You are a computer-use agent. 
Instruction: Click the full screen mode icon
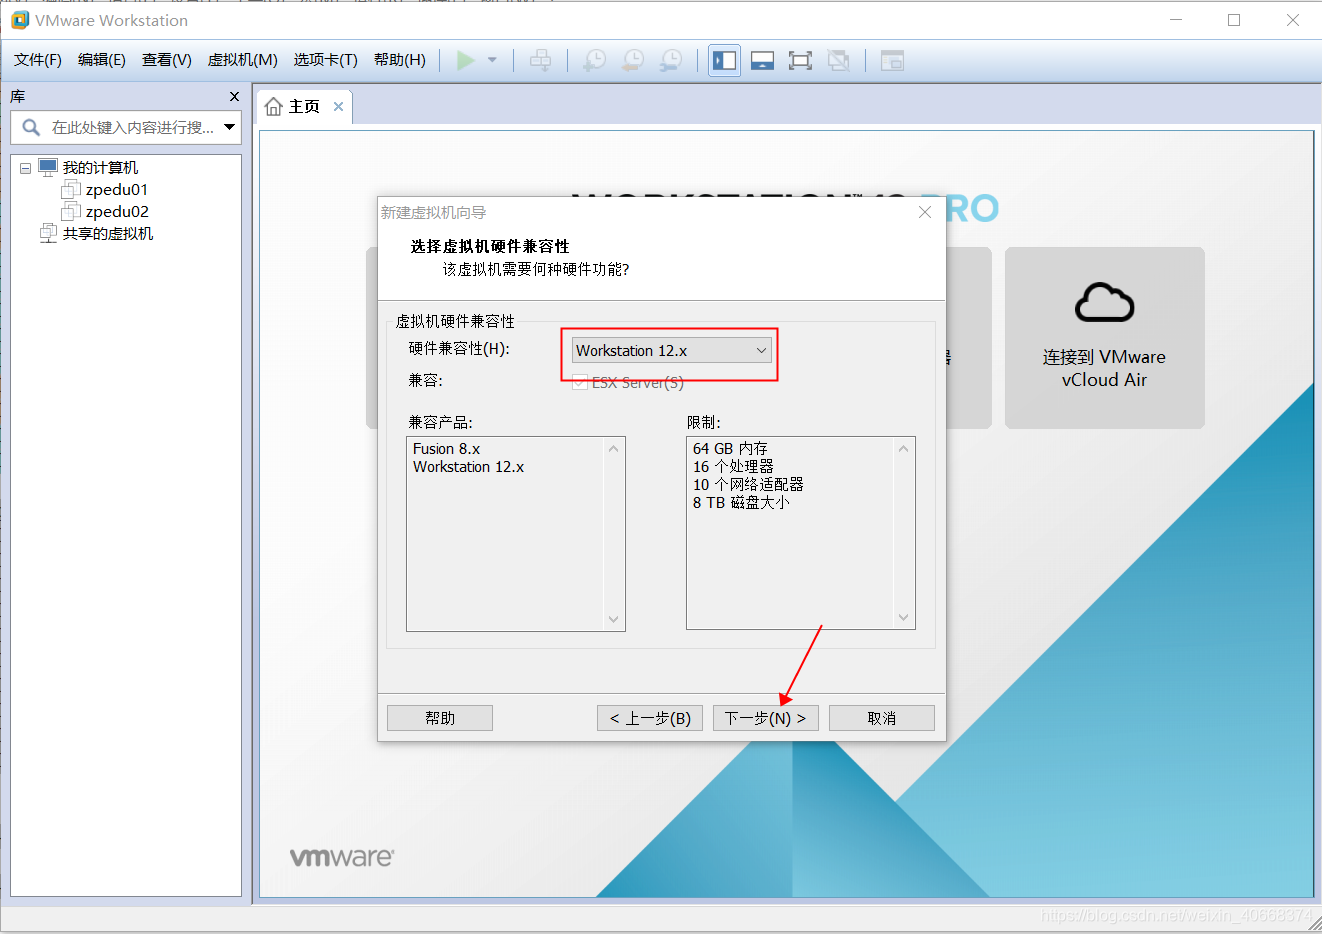(800, 61)
